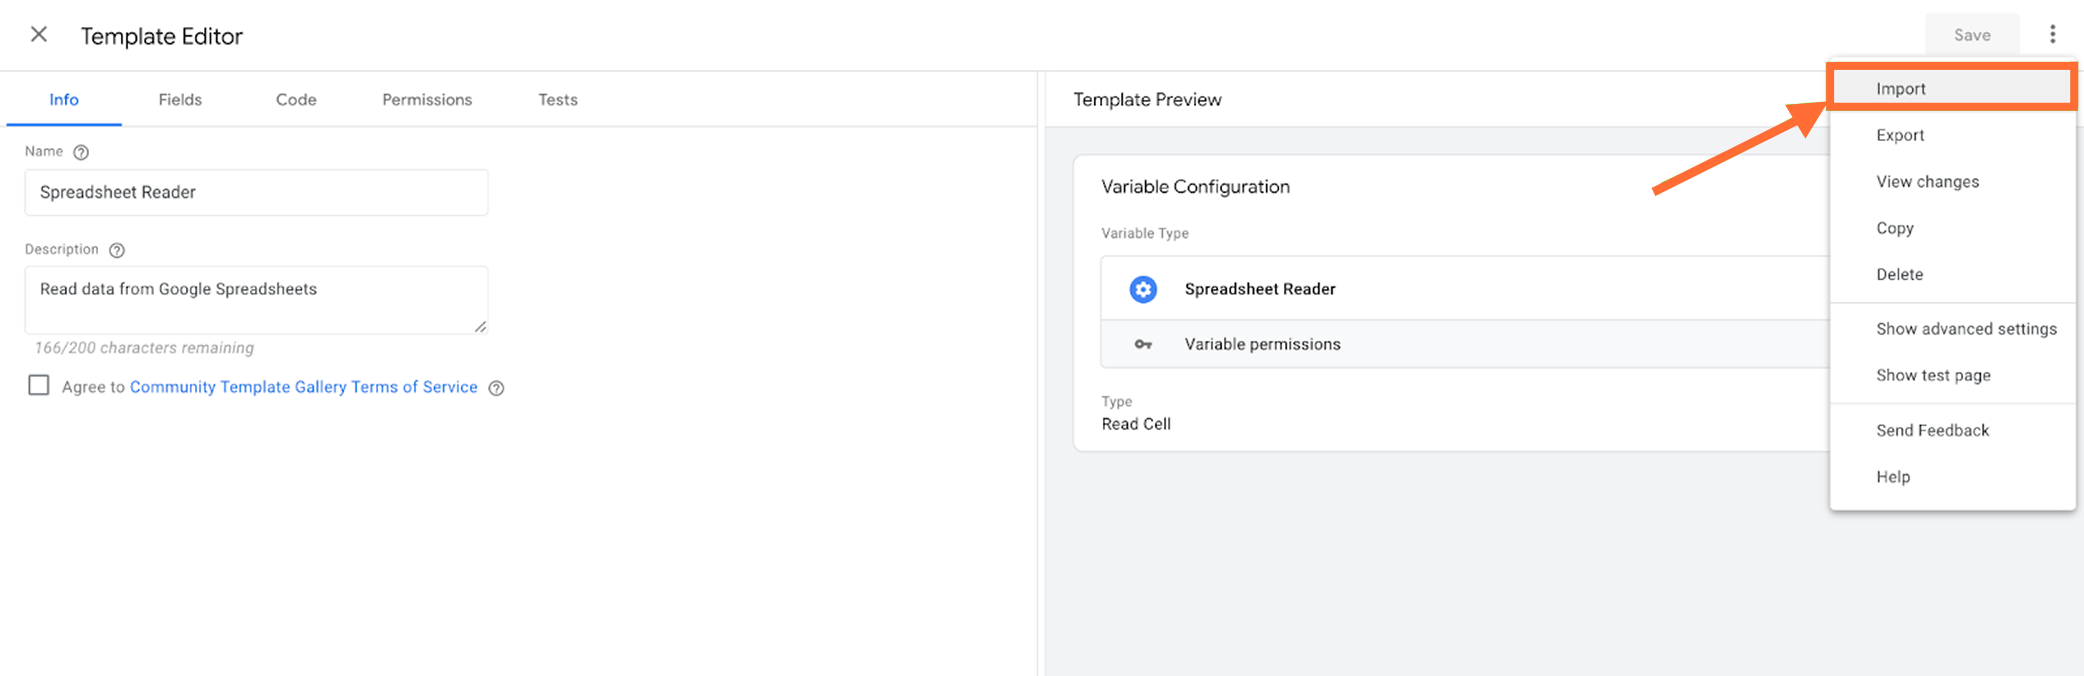Open the Permissions tab
This screenshot has height=676, width=2084.
click(x=427, y=100)
